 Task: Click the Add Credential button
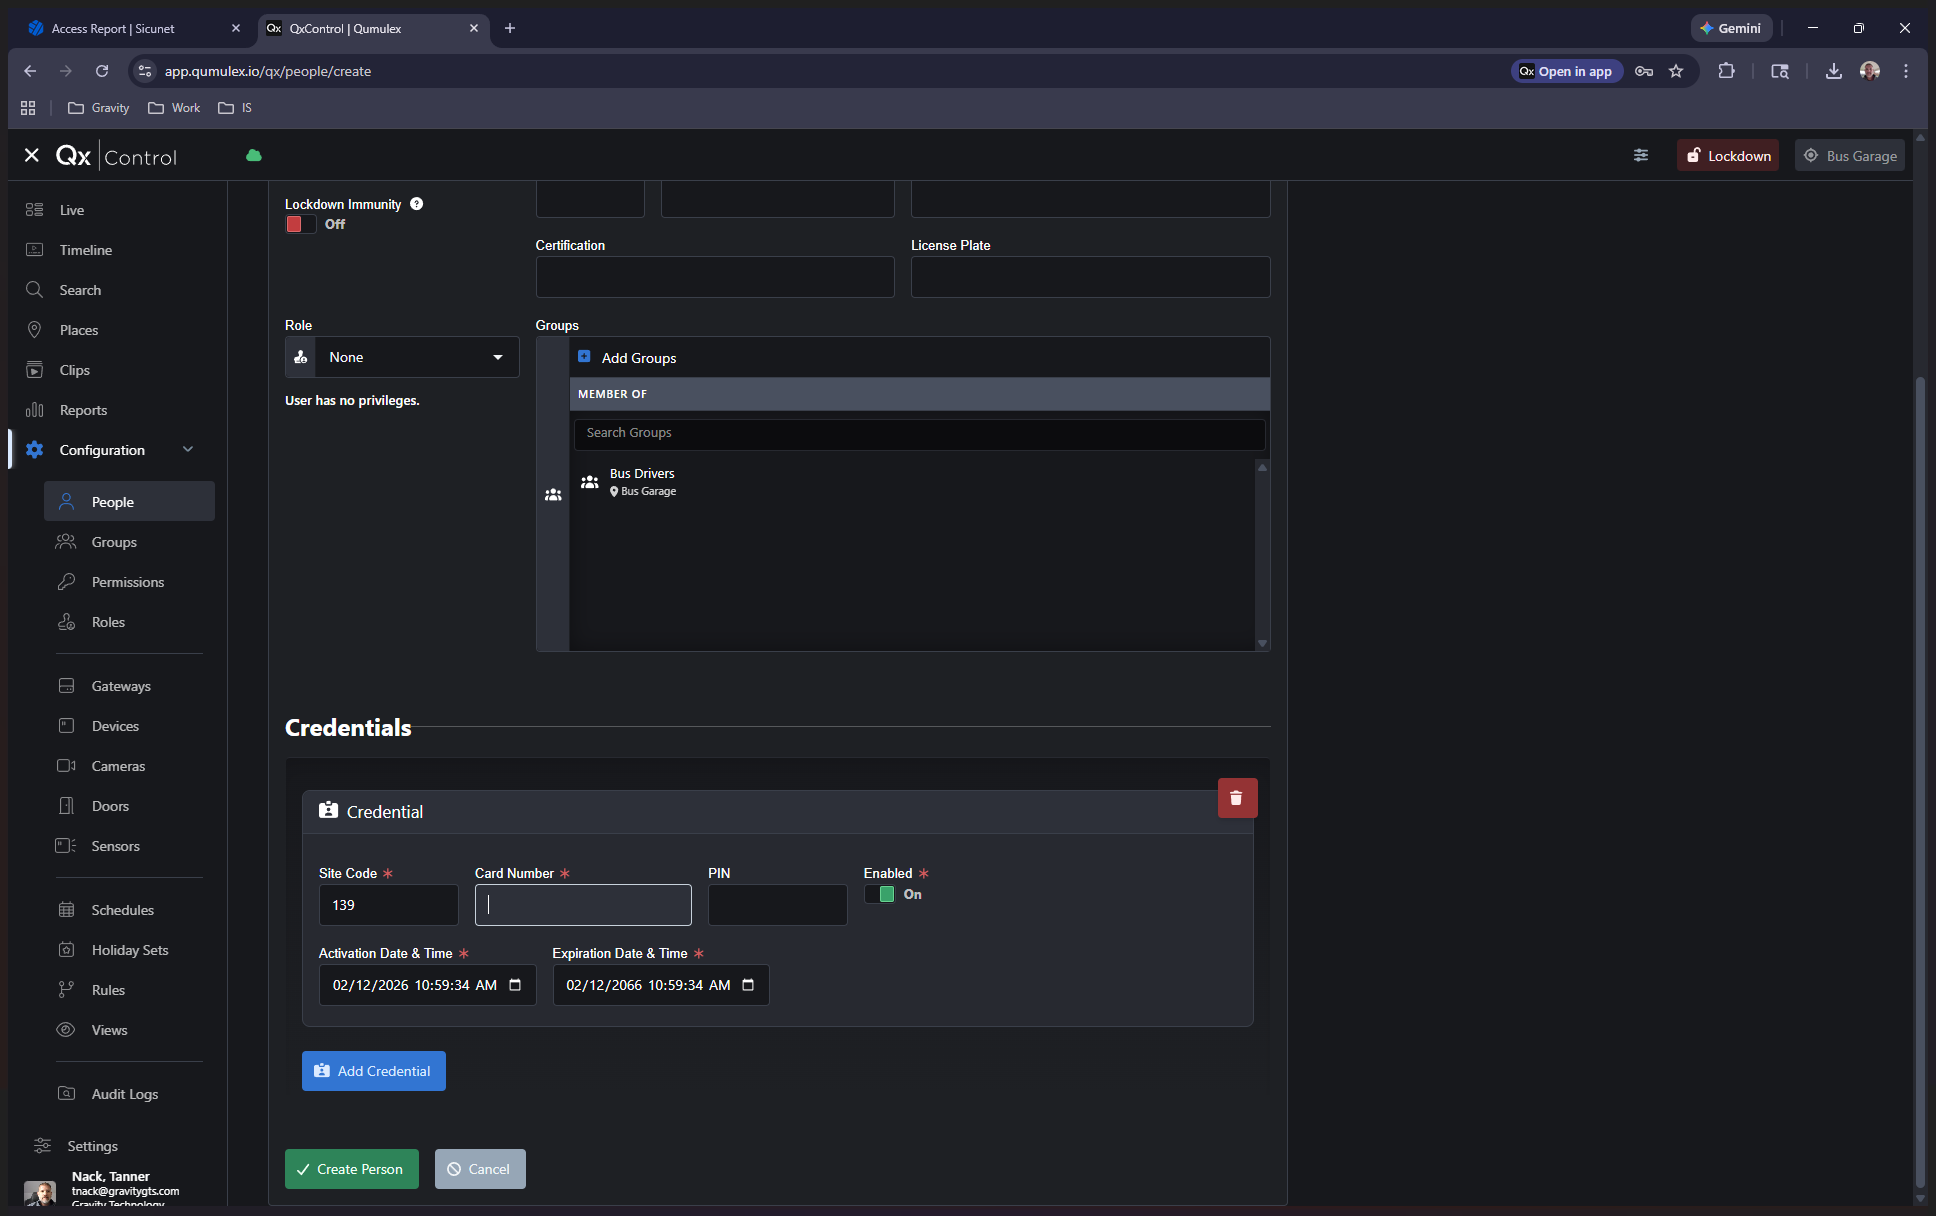(373, 1071)
